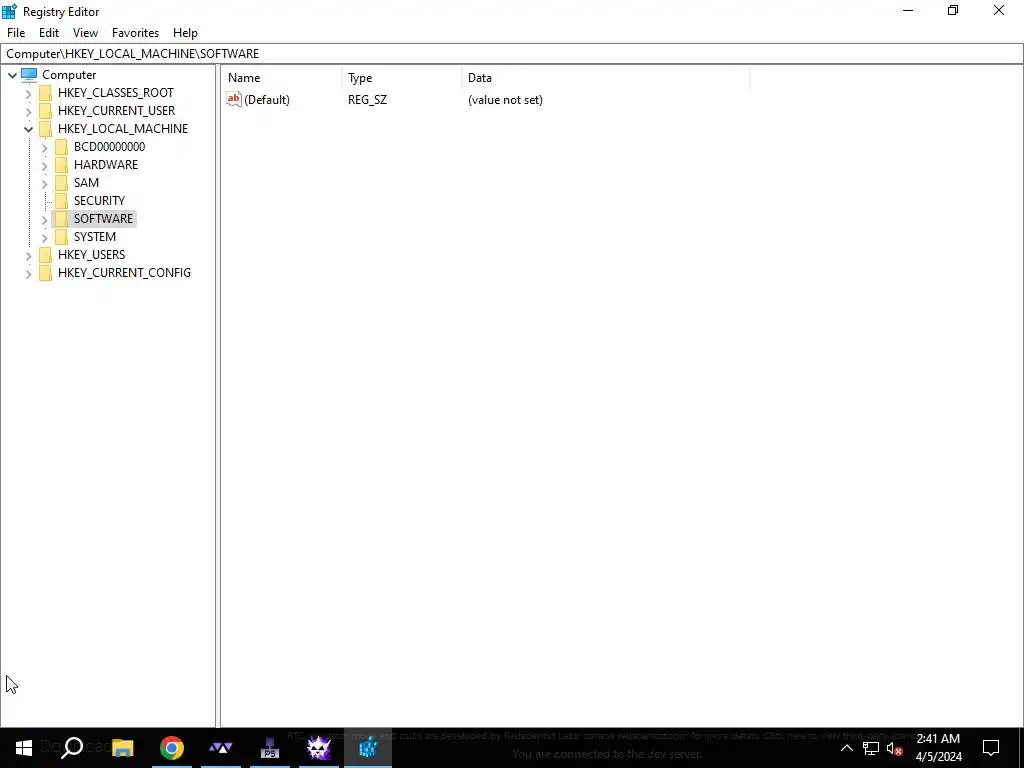
Task: Select the SAM key label
Action: click(86, 182)
